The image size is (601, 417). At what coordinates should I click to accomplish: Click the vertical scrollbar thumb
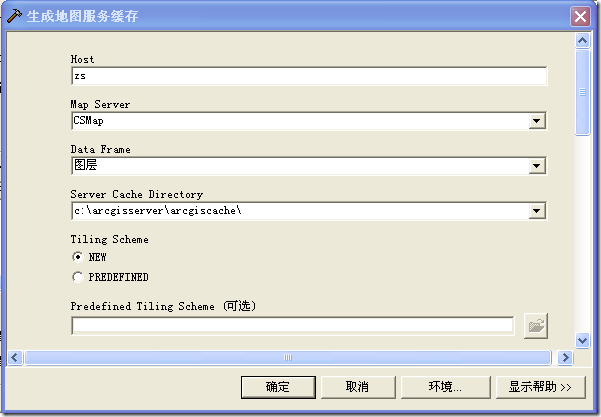coord(583,92)
